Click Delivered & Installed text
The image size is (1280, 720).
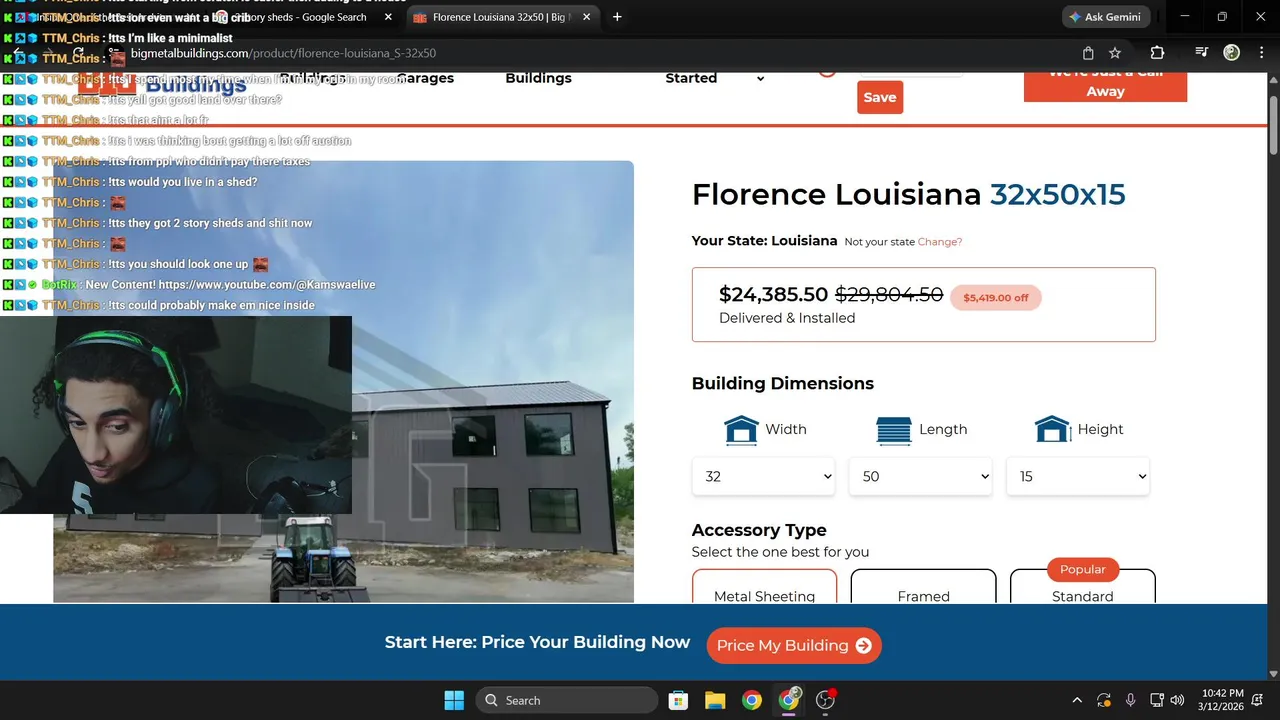point(787,318)
